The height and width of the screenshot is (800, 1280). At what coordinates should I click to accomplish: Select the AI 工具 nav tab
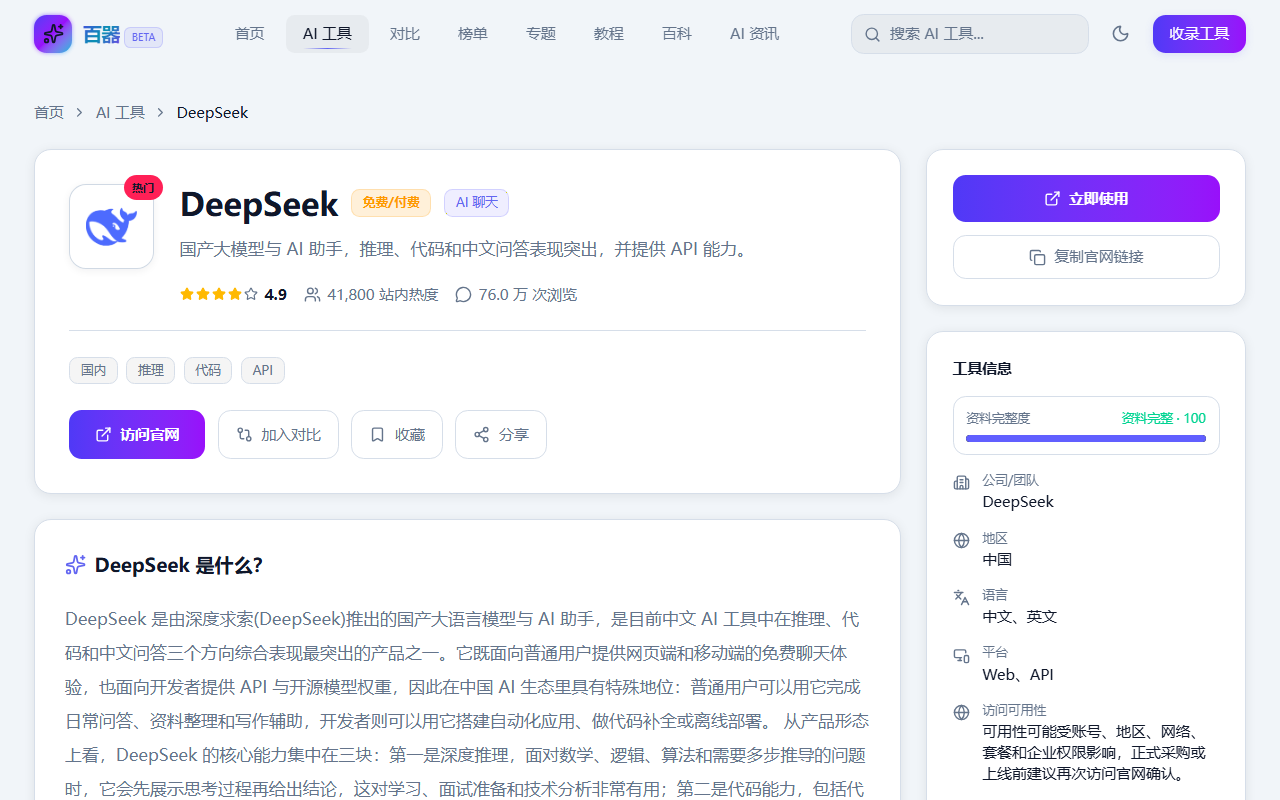(x=327, y=34)
